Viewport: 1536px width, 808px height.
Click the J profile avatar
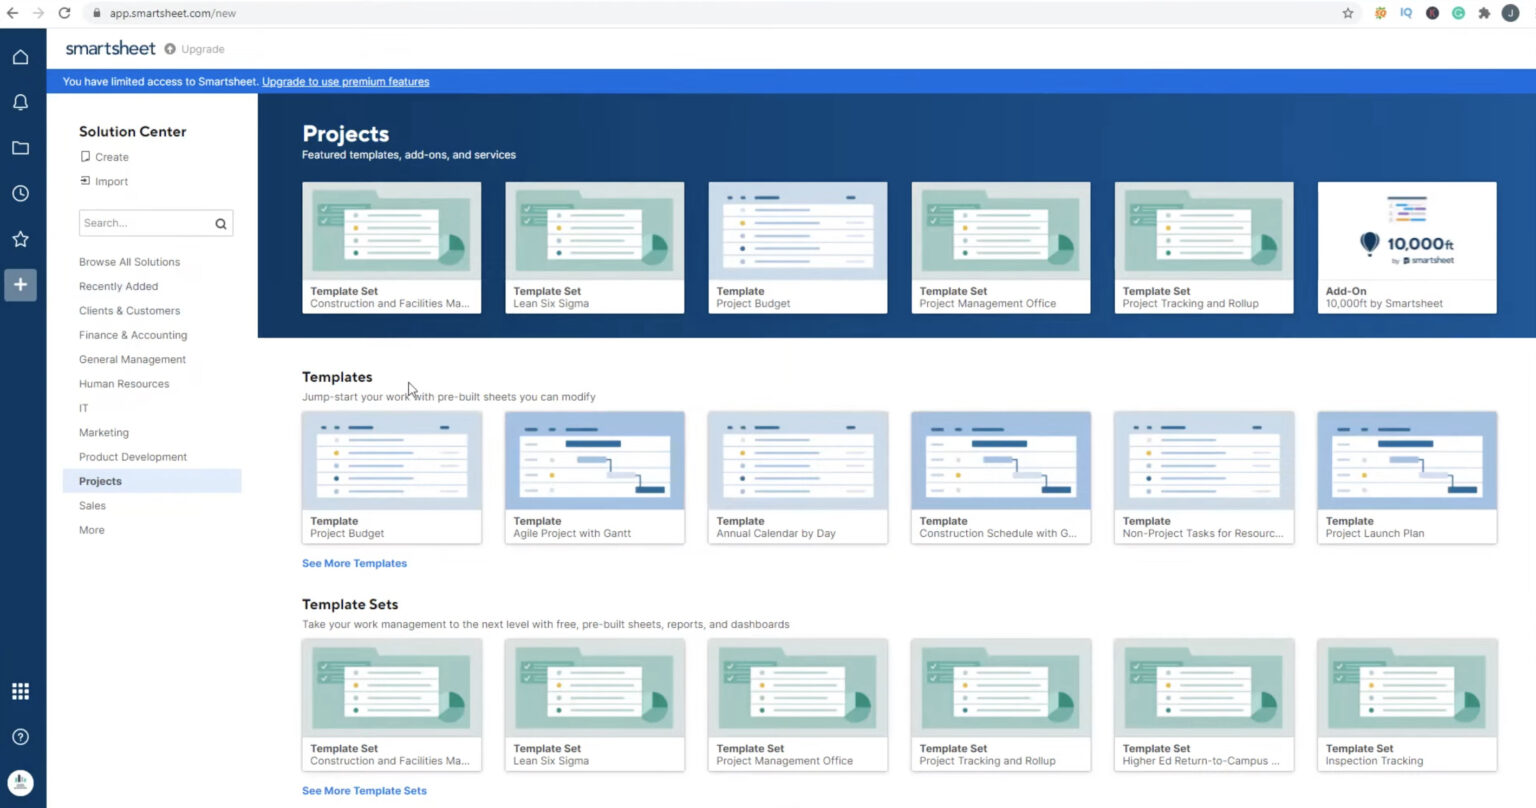point(1511,13)
